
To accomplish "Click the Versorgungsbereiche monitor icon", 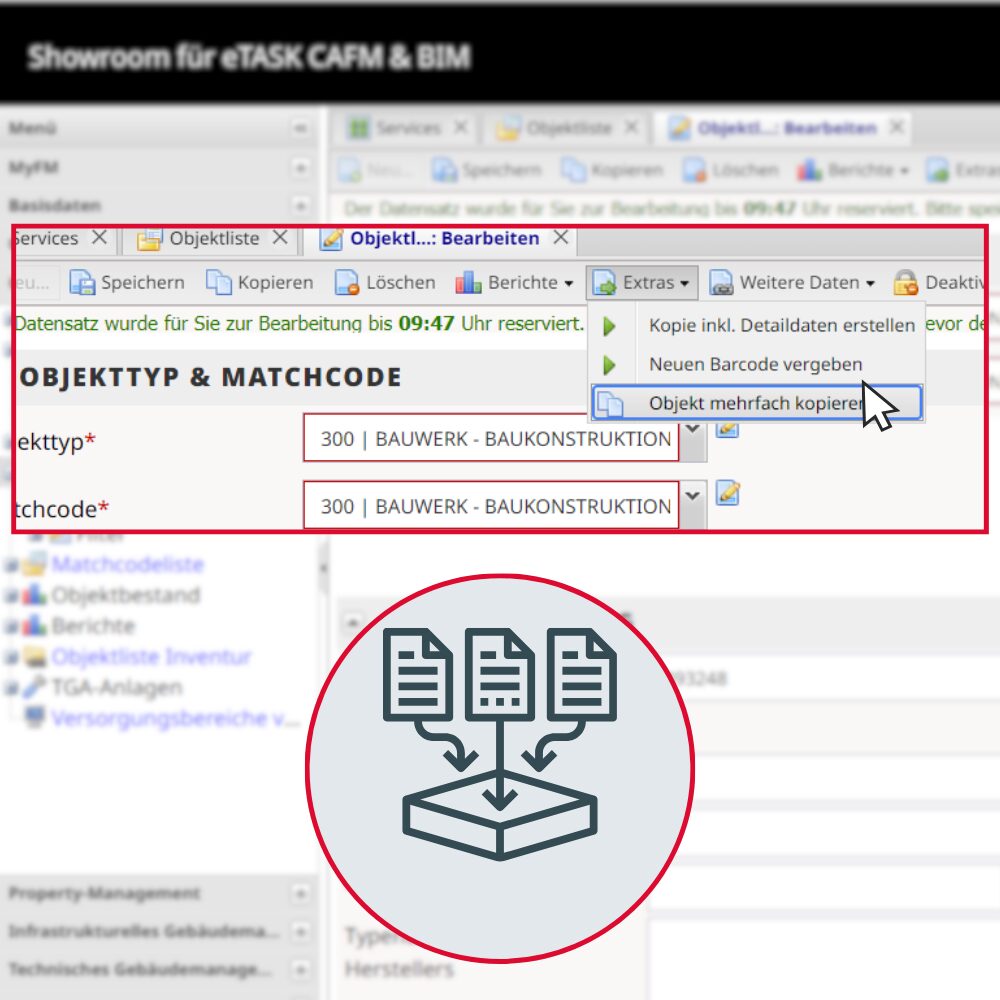I will [x=34, y=717].
